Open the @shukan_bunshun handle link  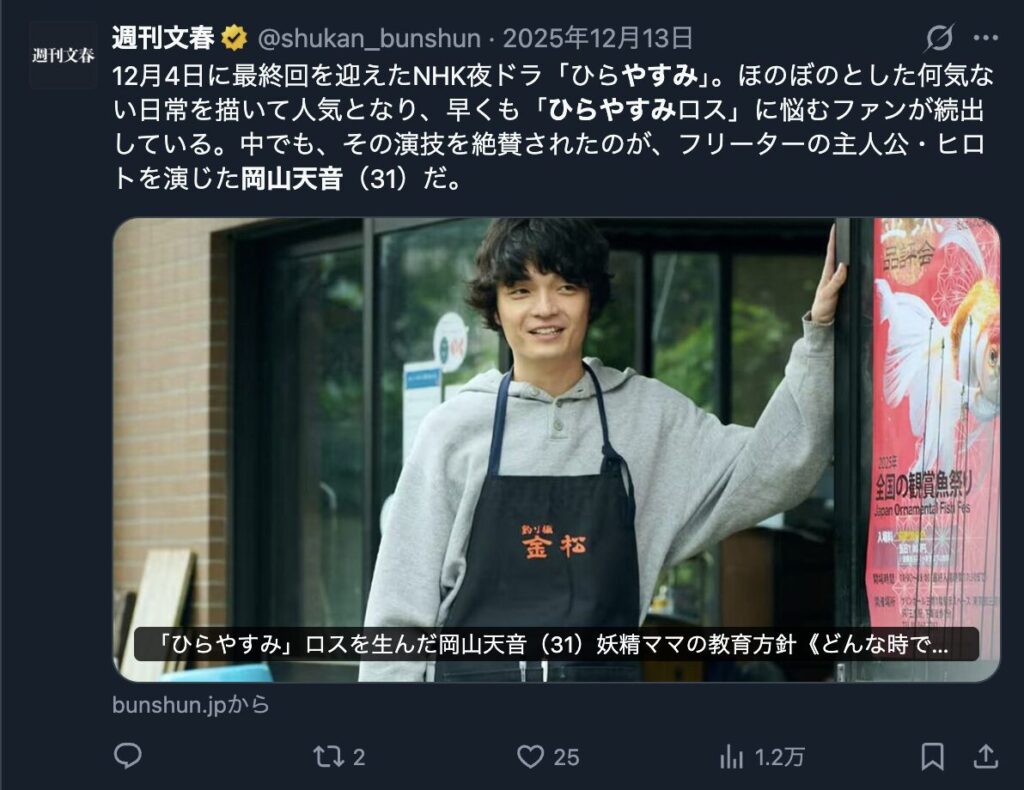(369, 39)
